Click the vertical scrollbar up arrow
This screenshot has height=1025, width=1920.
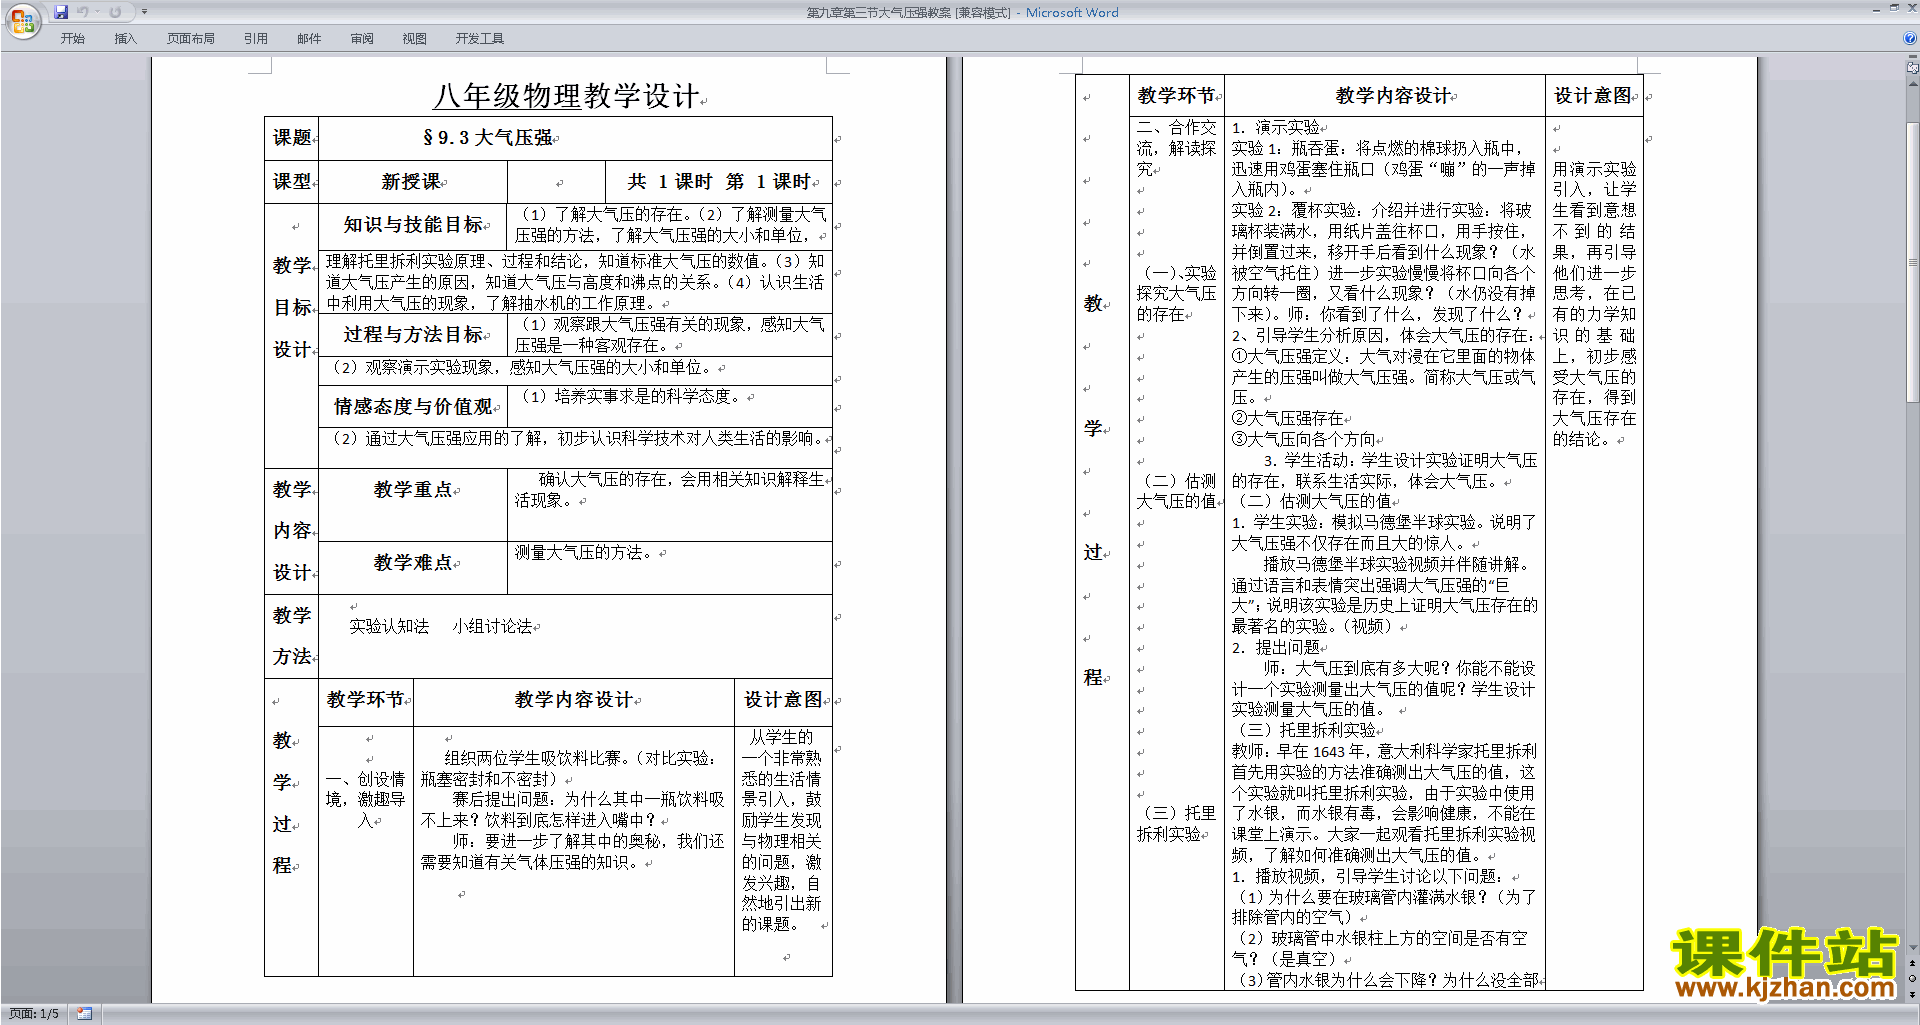click(1913, 84)
